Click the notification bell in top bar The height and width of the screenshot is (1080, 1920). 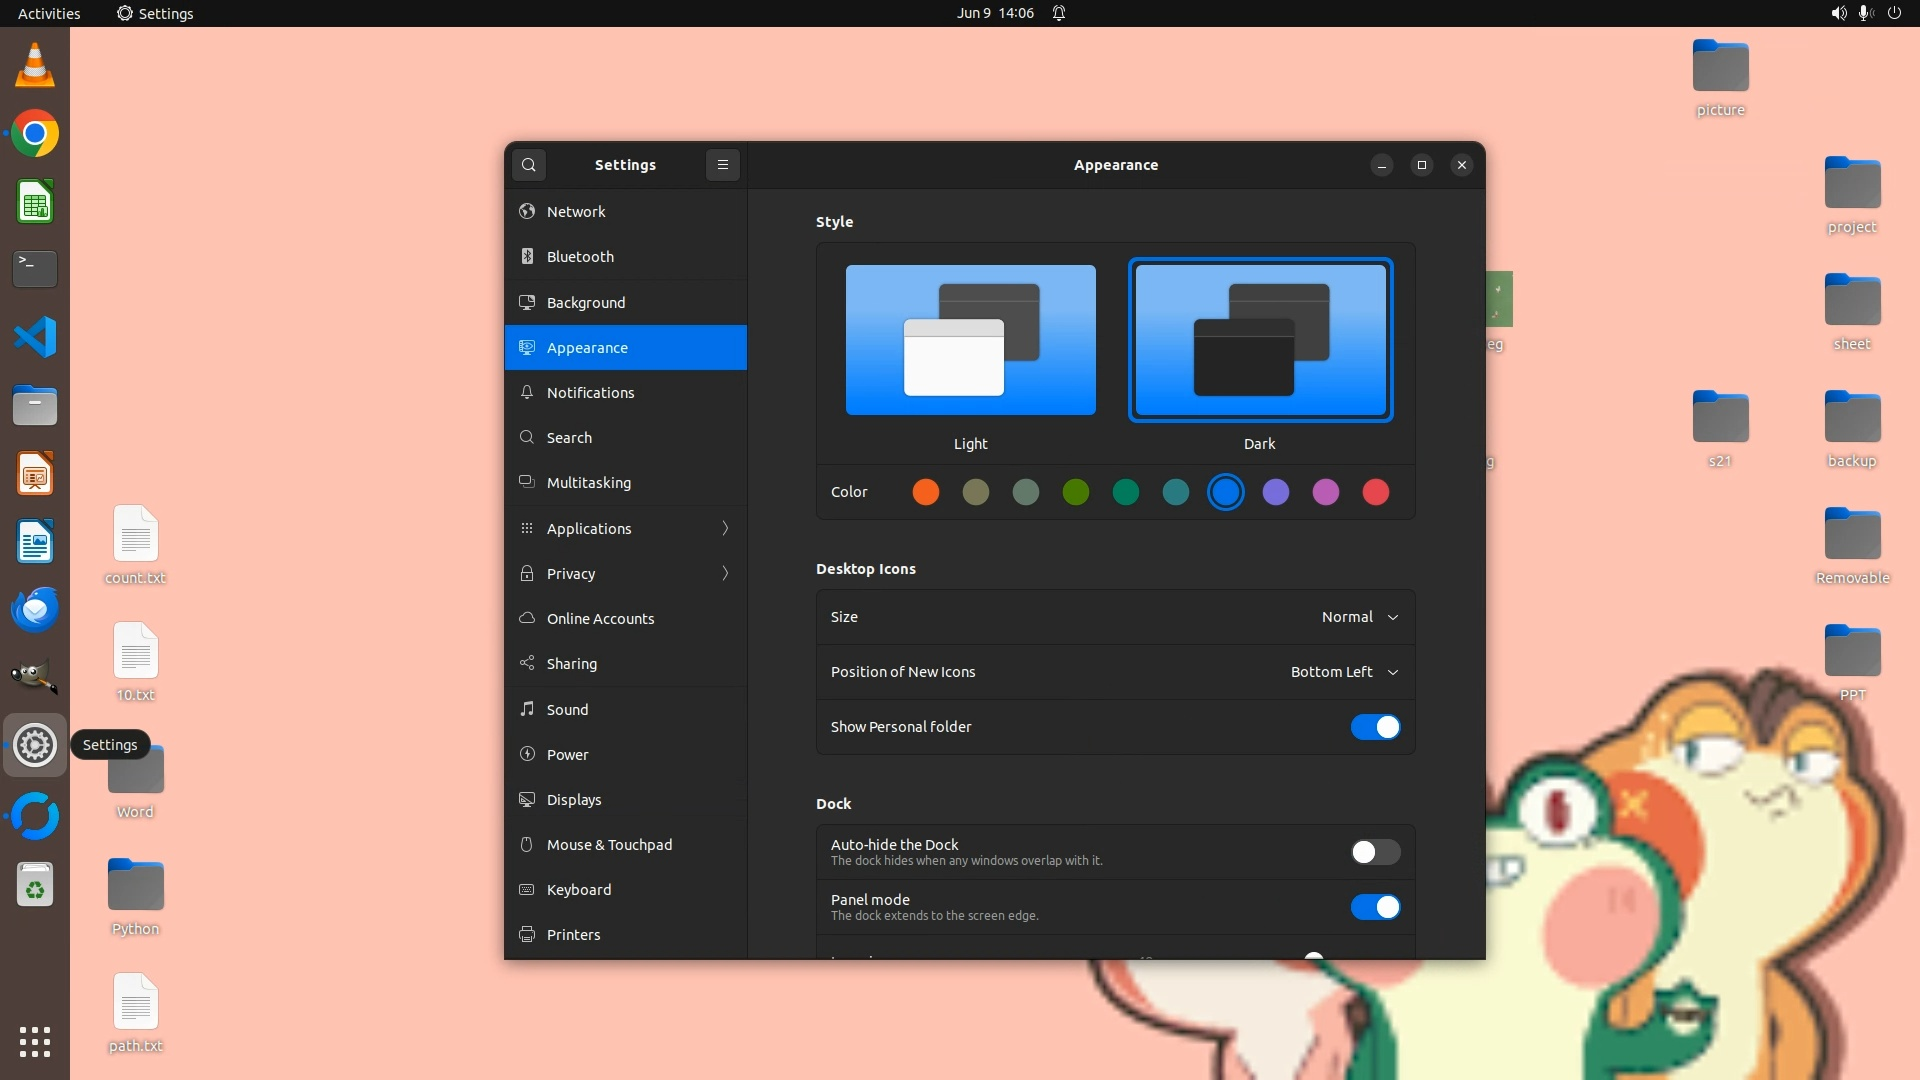tap(1059, 13)
